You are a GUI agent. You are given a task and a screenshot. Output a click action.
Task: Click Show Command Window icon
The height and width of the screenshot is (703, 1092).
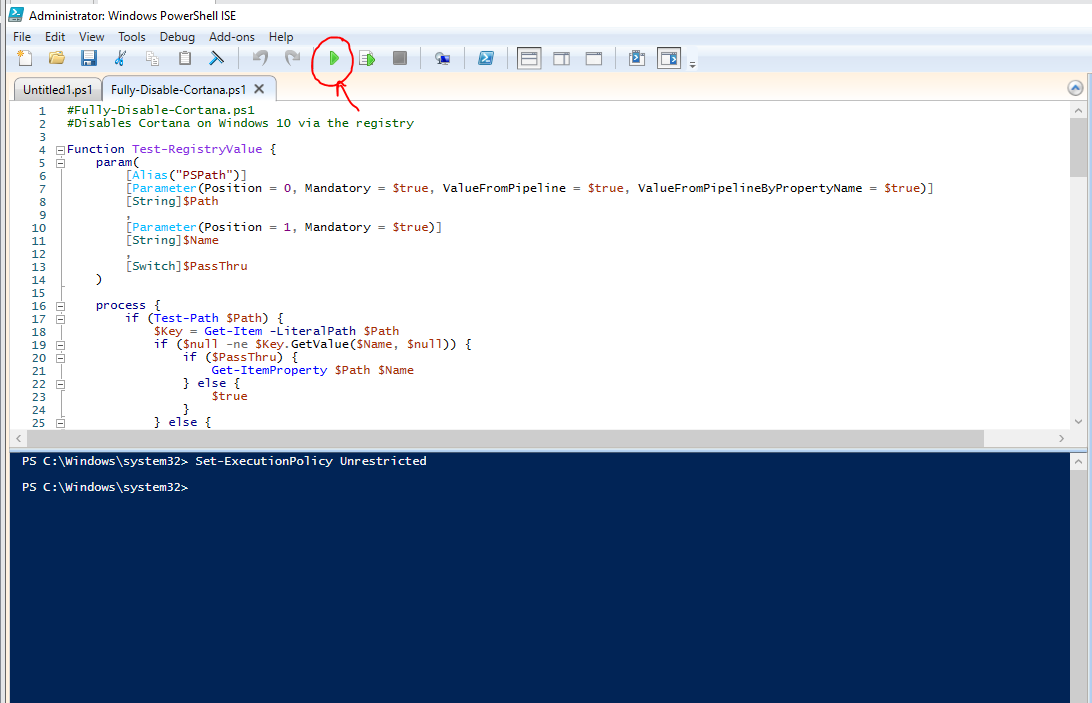(x=637, y=59)
